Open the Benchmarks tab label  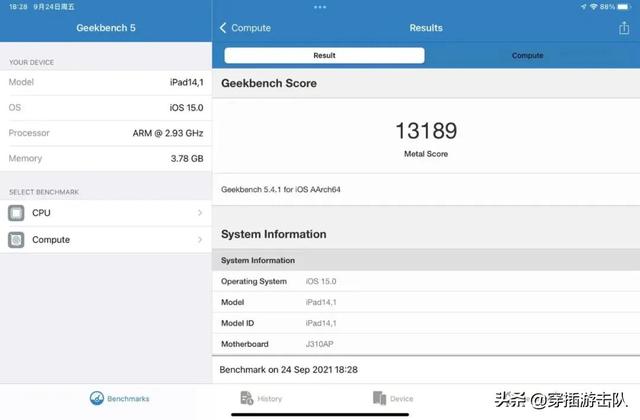tap(128, 399)
